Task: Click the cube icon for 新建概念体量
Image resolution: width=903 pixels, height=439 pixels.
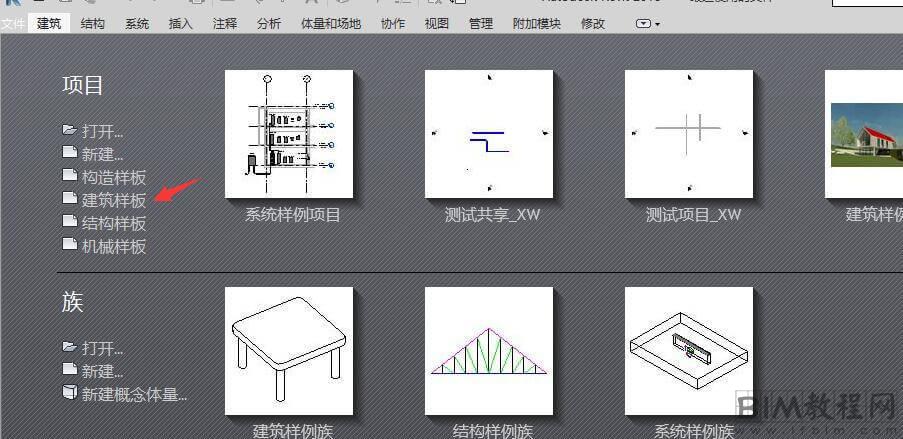Action: coord(70,393)
